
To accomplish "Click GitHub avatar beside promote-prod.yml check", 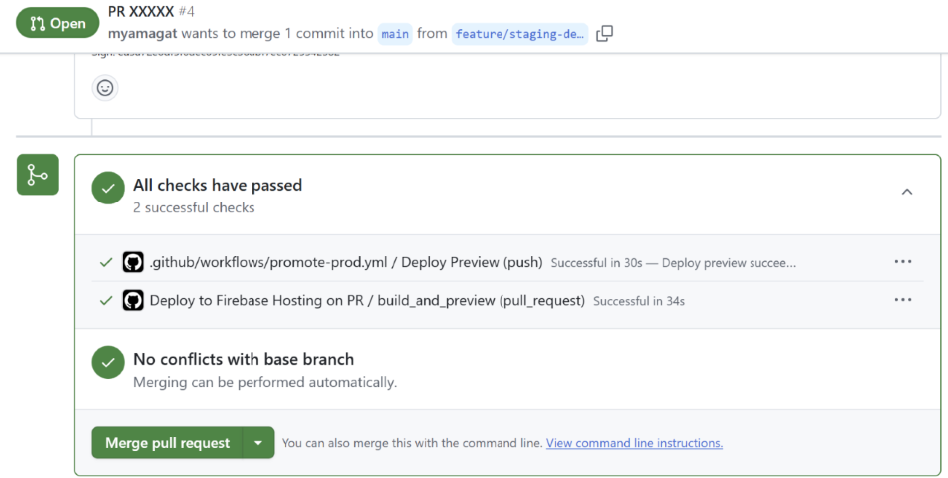I will 133,262.
